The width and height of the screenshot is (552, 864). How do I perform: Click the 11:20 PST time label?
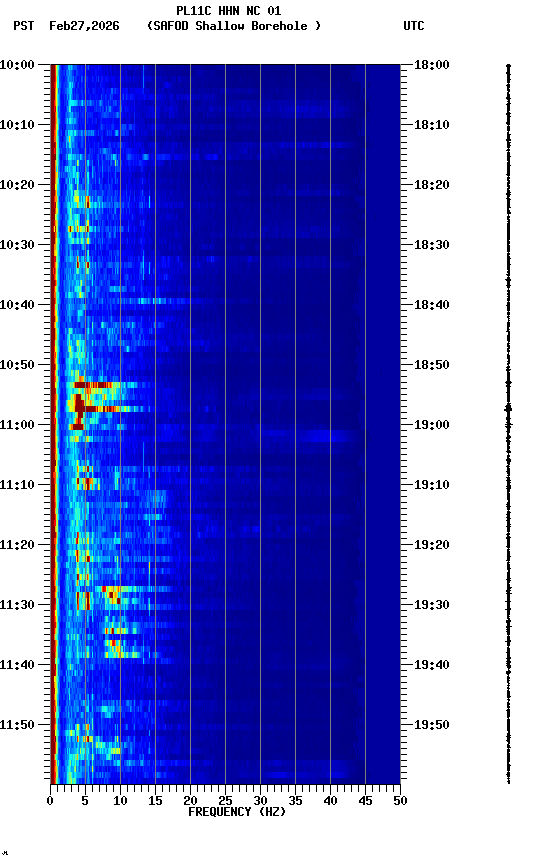click(x=17, y=546)
